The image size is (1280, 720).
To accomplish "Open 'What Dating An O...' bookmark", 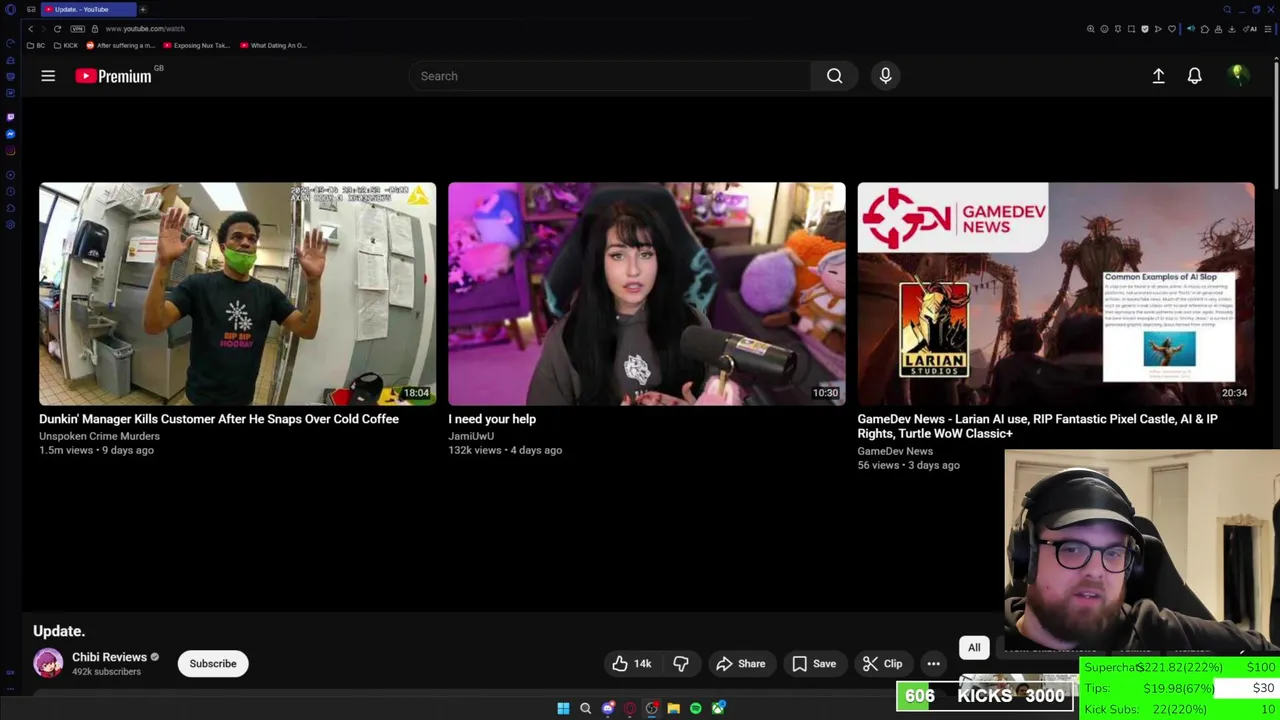I will point(274,45).
